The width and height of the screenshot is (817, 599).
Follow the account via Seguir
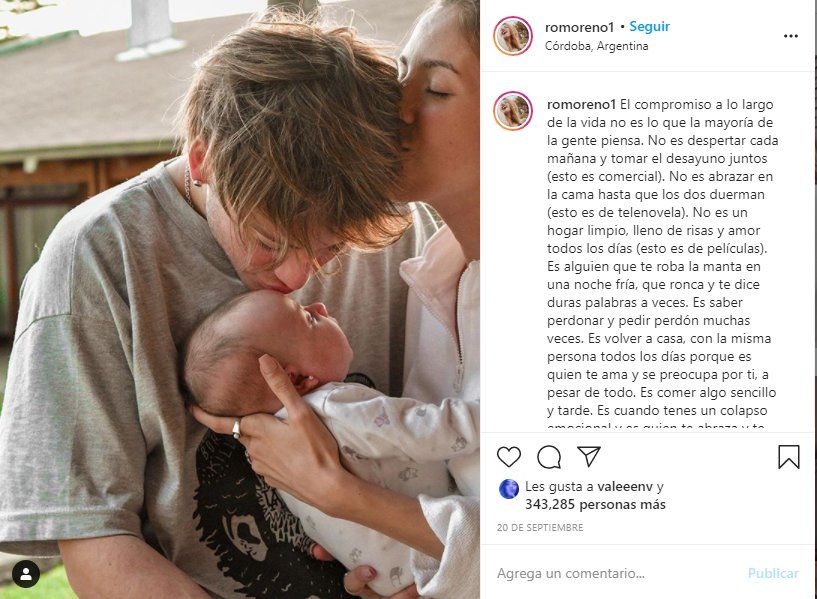point(649,27)
